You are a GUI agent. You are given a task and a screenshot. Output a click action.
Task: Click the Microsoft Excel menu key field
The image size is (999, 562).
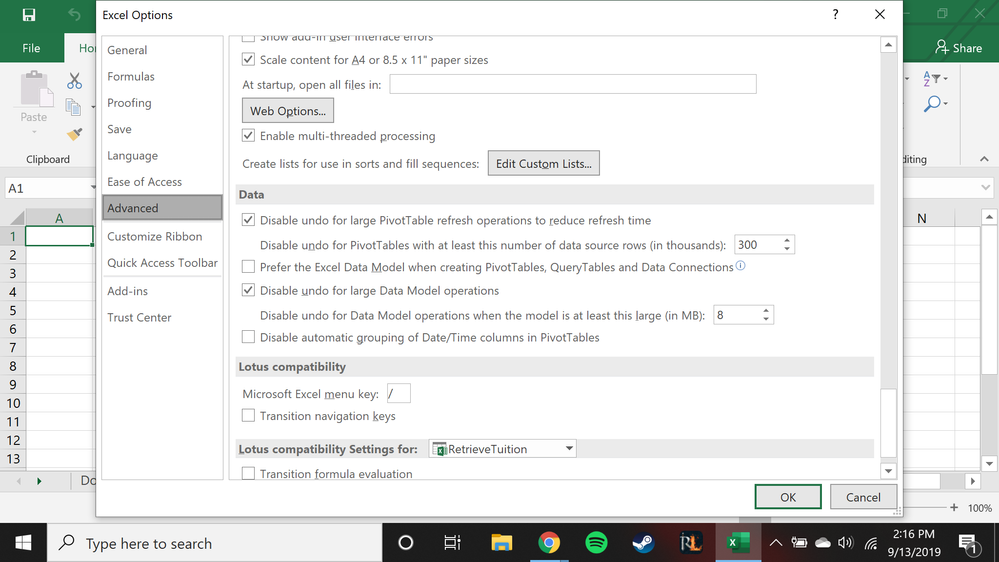tap(399, 394)
